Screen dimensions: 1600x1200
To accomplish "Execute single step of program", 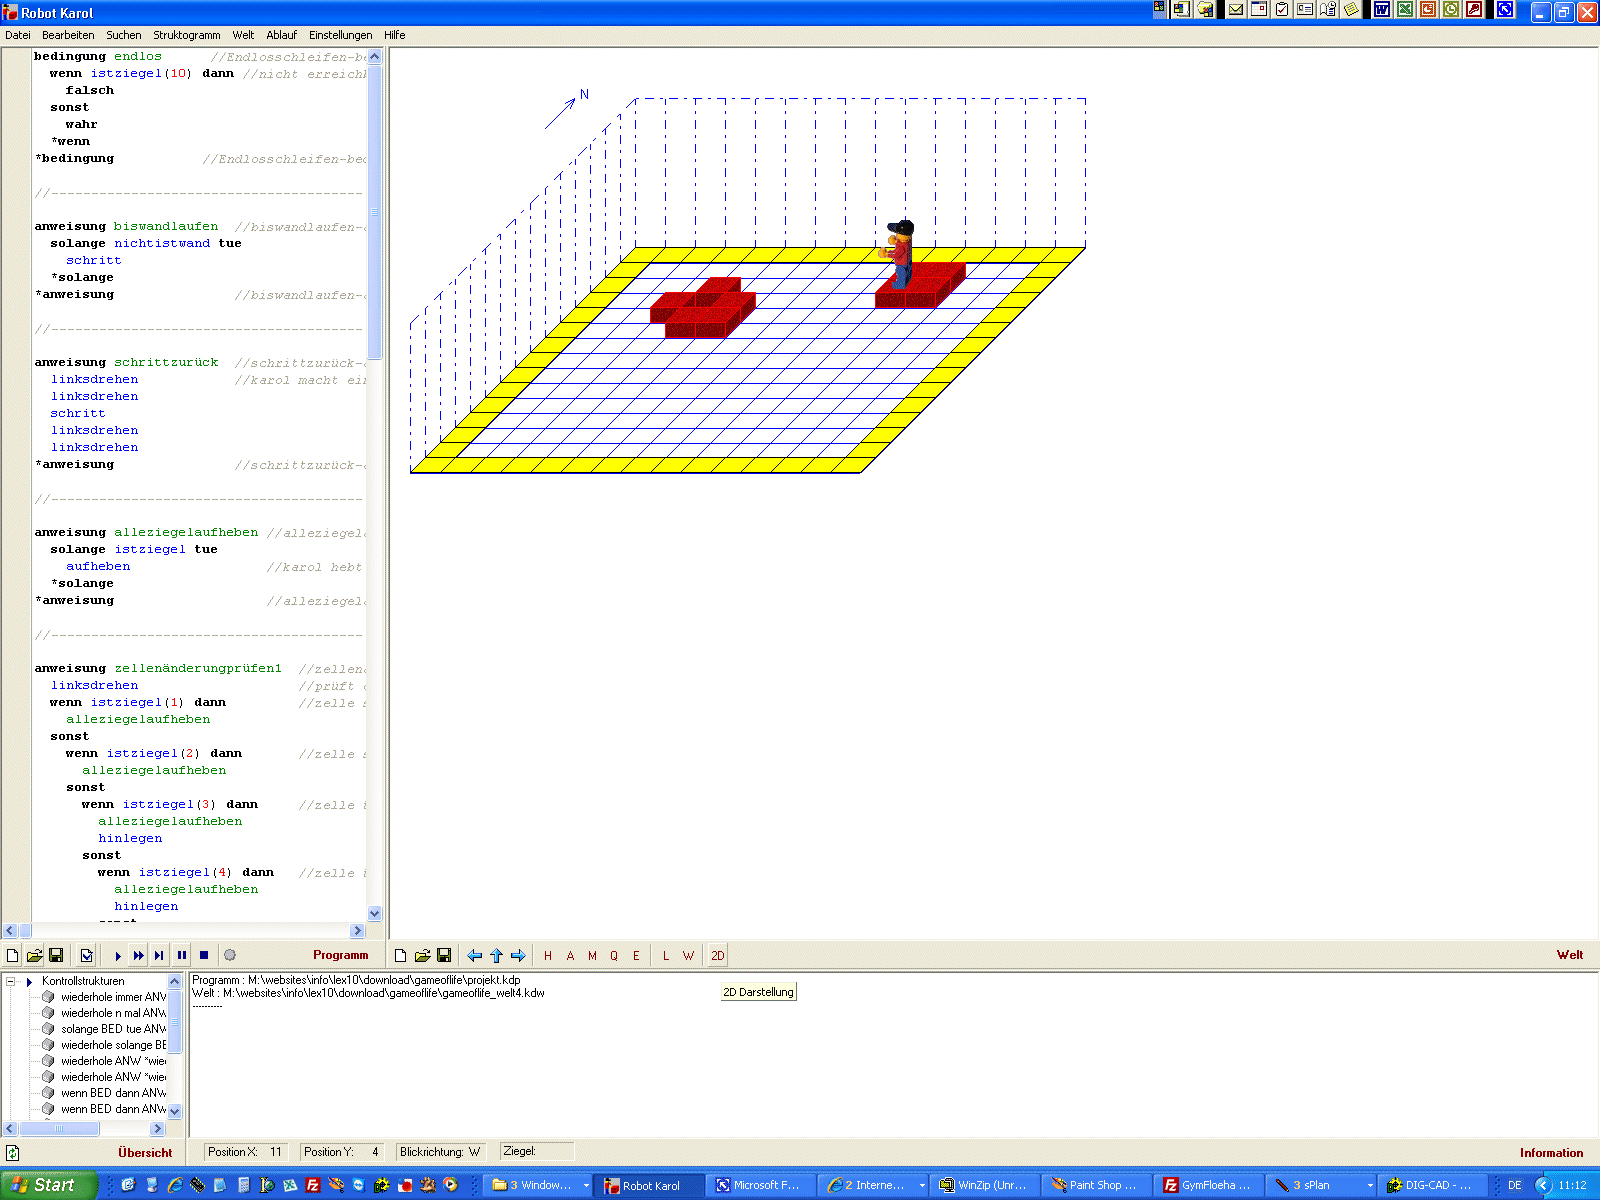I will 159,955.
